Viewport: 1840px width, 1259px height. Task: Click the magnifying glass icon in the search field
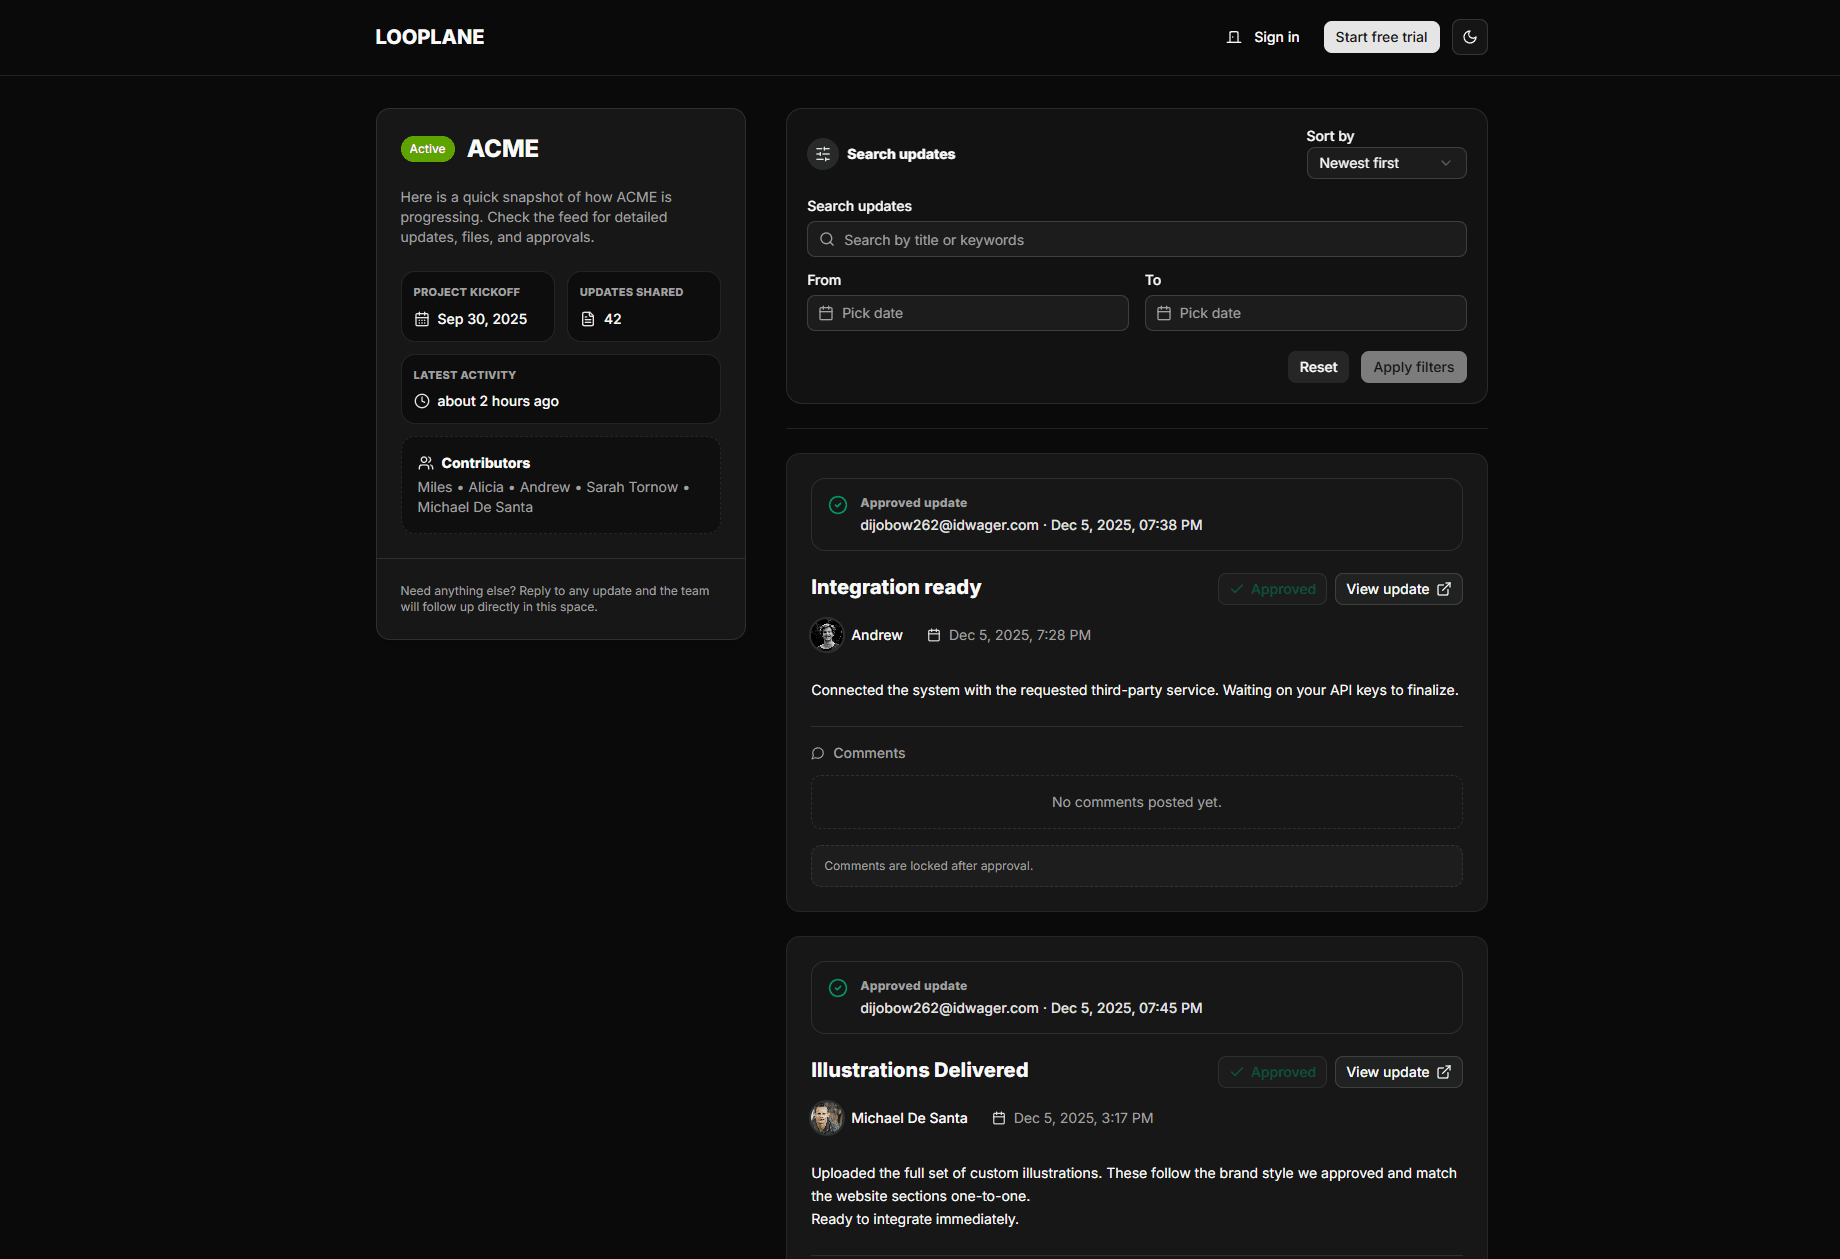tap(827, 239)
